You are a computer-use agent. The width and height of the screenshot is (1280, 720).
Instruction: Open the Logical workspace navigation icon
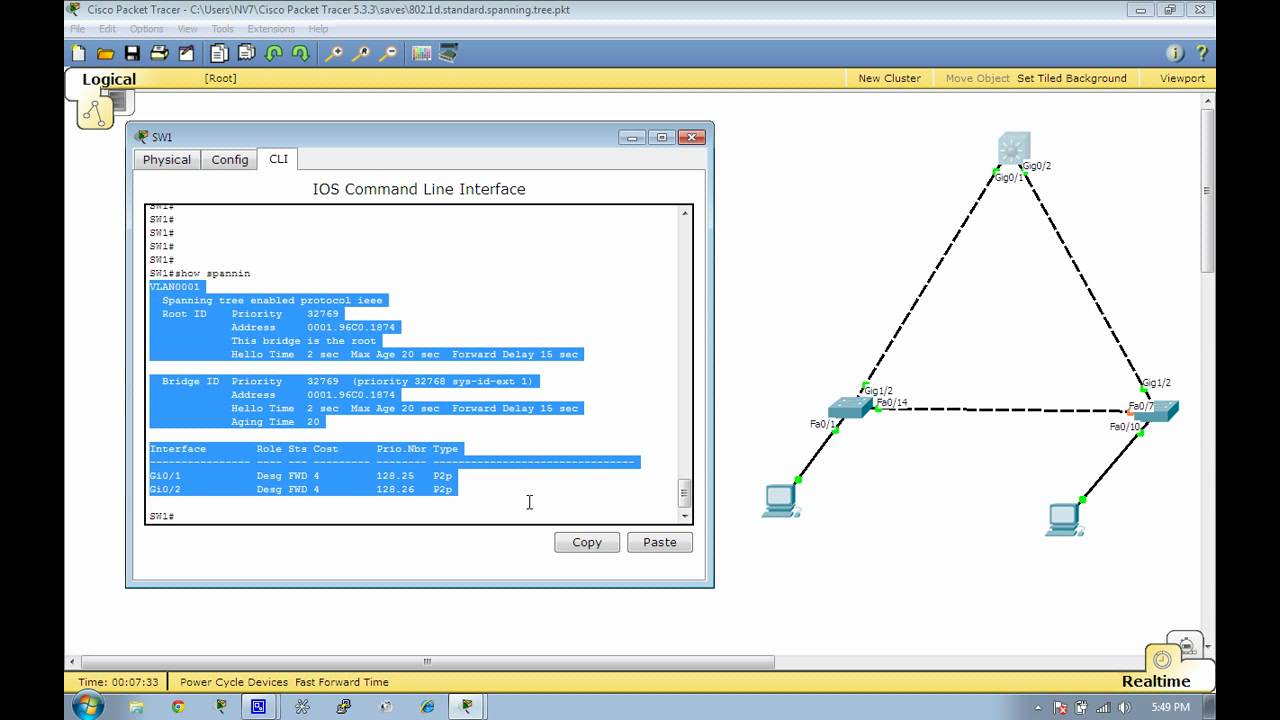coord(96,112)
